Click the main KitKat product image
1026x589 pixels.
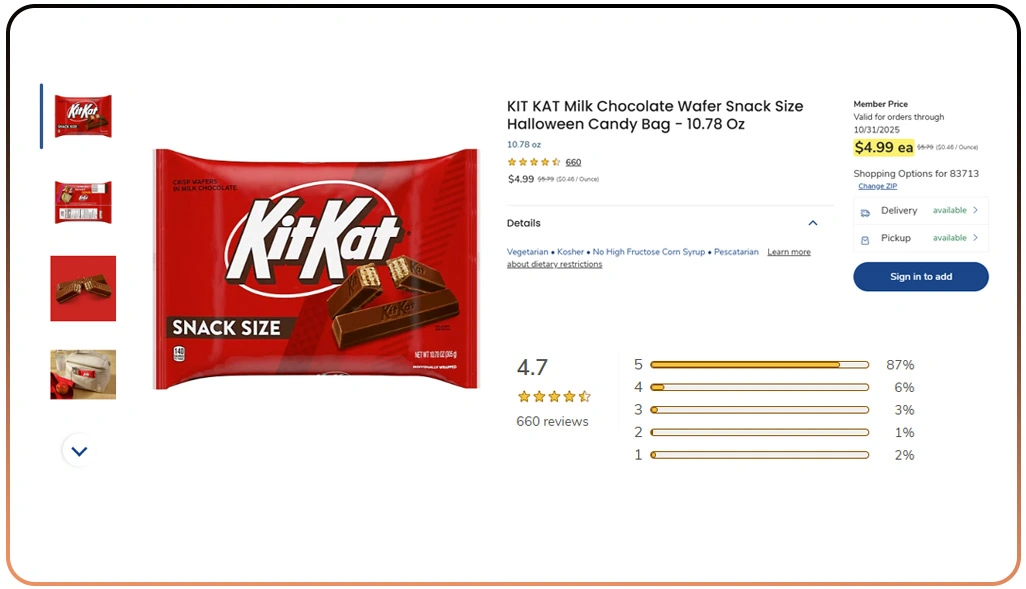click(315, 269)
